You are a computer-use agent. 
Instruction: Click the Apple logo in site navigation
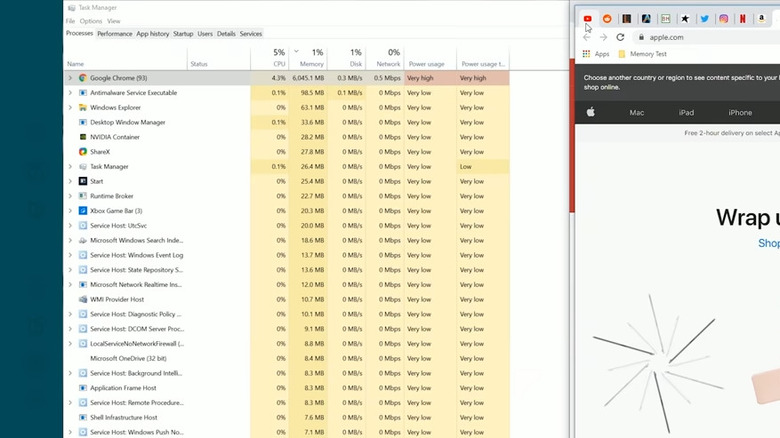tap(590, 113)
